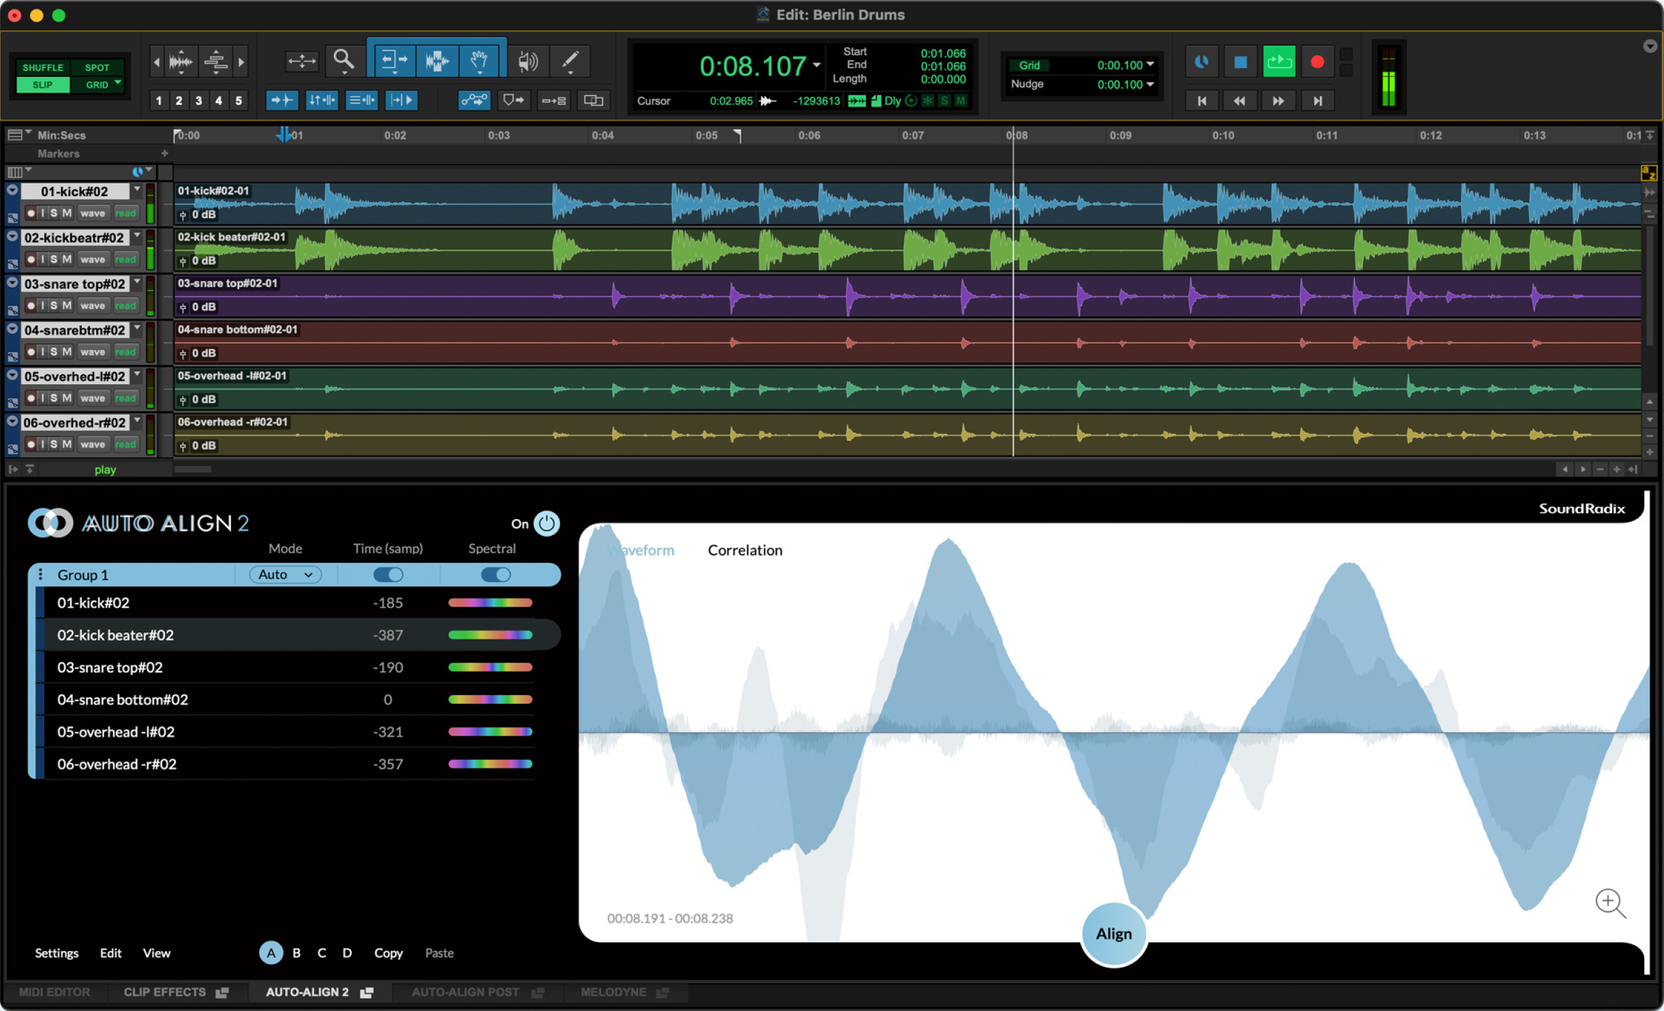
Task: Select the Grabber hand tool
Action: (x=480, y=60)
